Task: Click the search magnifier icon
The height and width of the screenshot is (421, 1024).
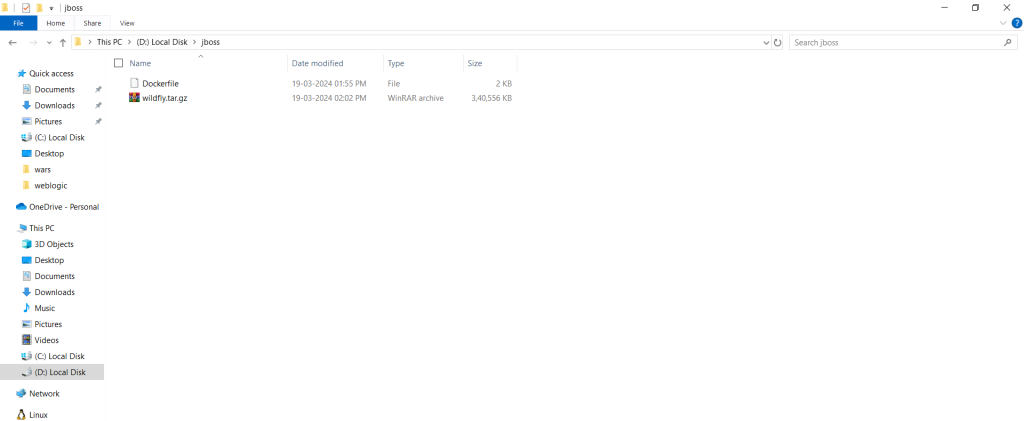Action: [1007, 42]
